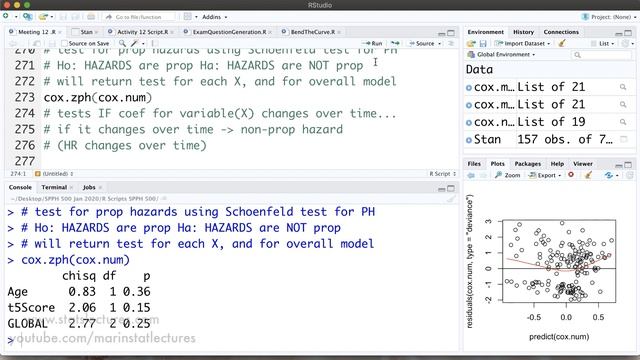640x360 pixels.
Task: Open the Import Dataset dropdown
Action: point(522,43)
